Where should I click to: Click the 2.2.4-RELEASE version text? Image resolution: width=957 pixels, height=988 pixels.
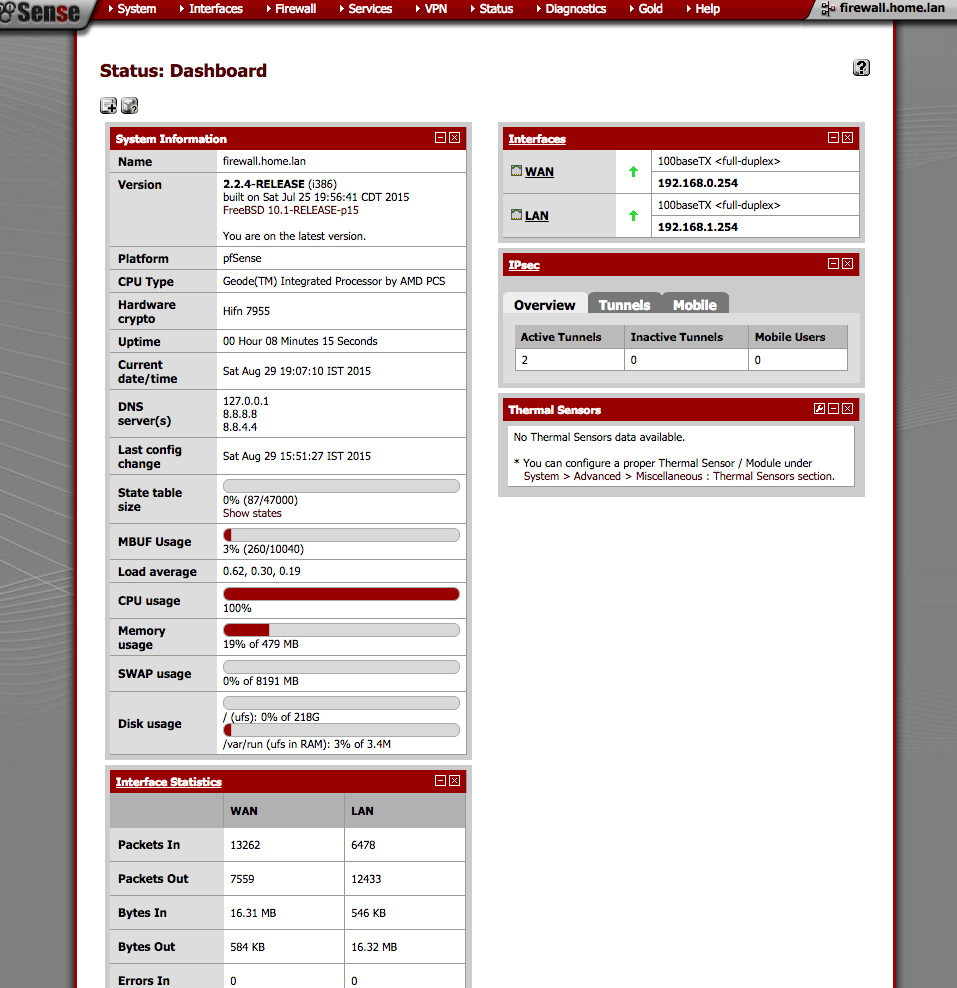[x=264, y=184]
